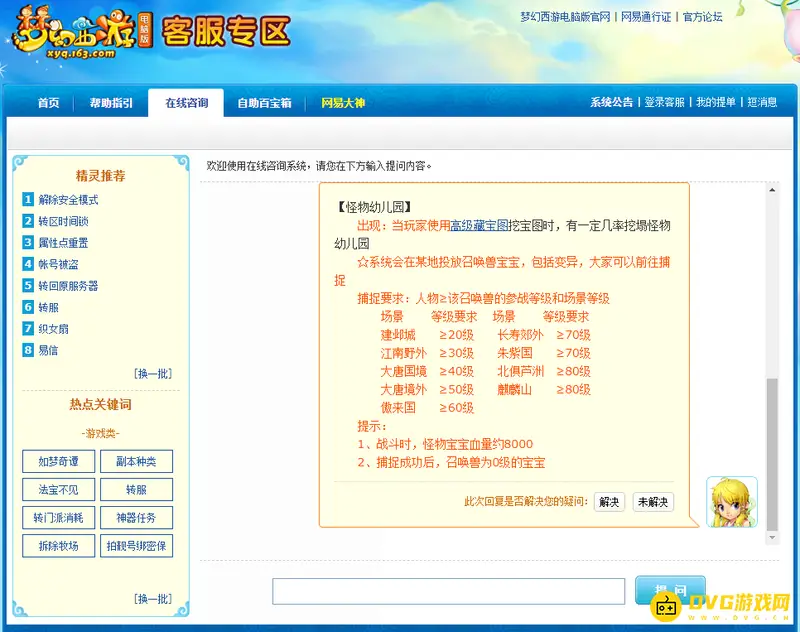
Task: Click the 建邺城 scene entry
Action: pyautogui.click(x=398, y=335)
